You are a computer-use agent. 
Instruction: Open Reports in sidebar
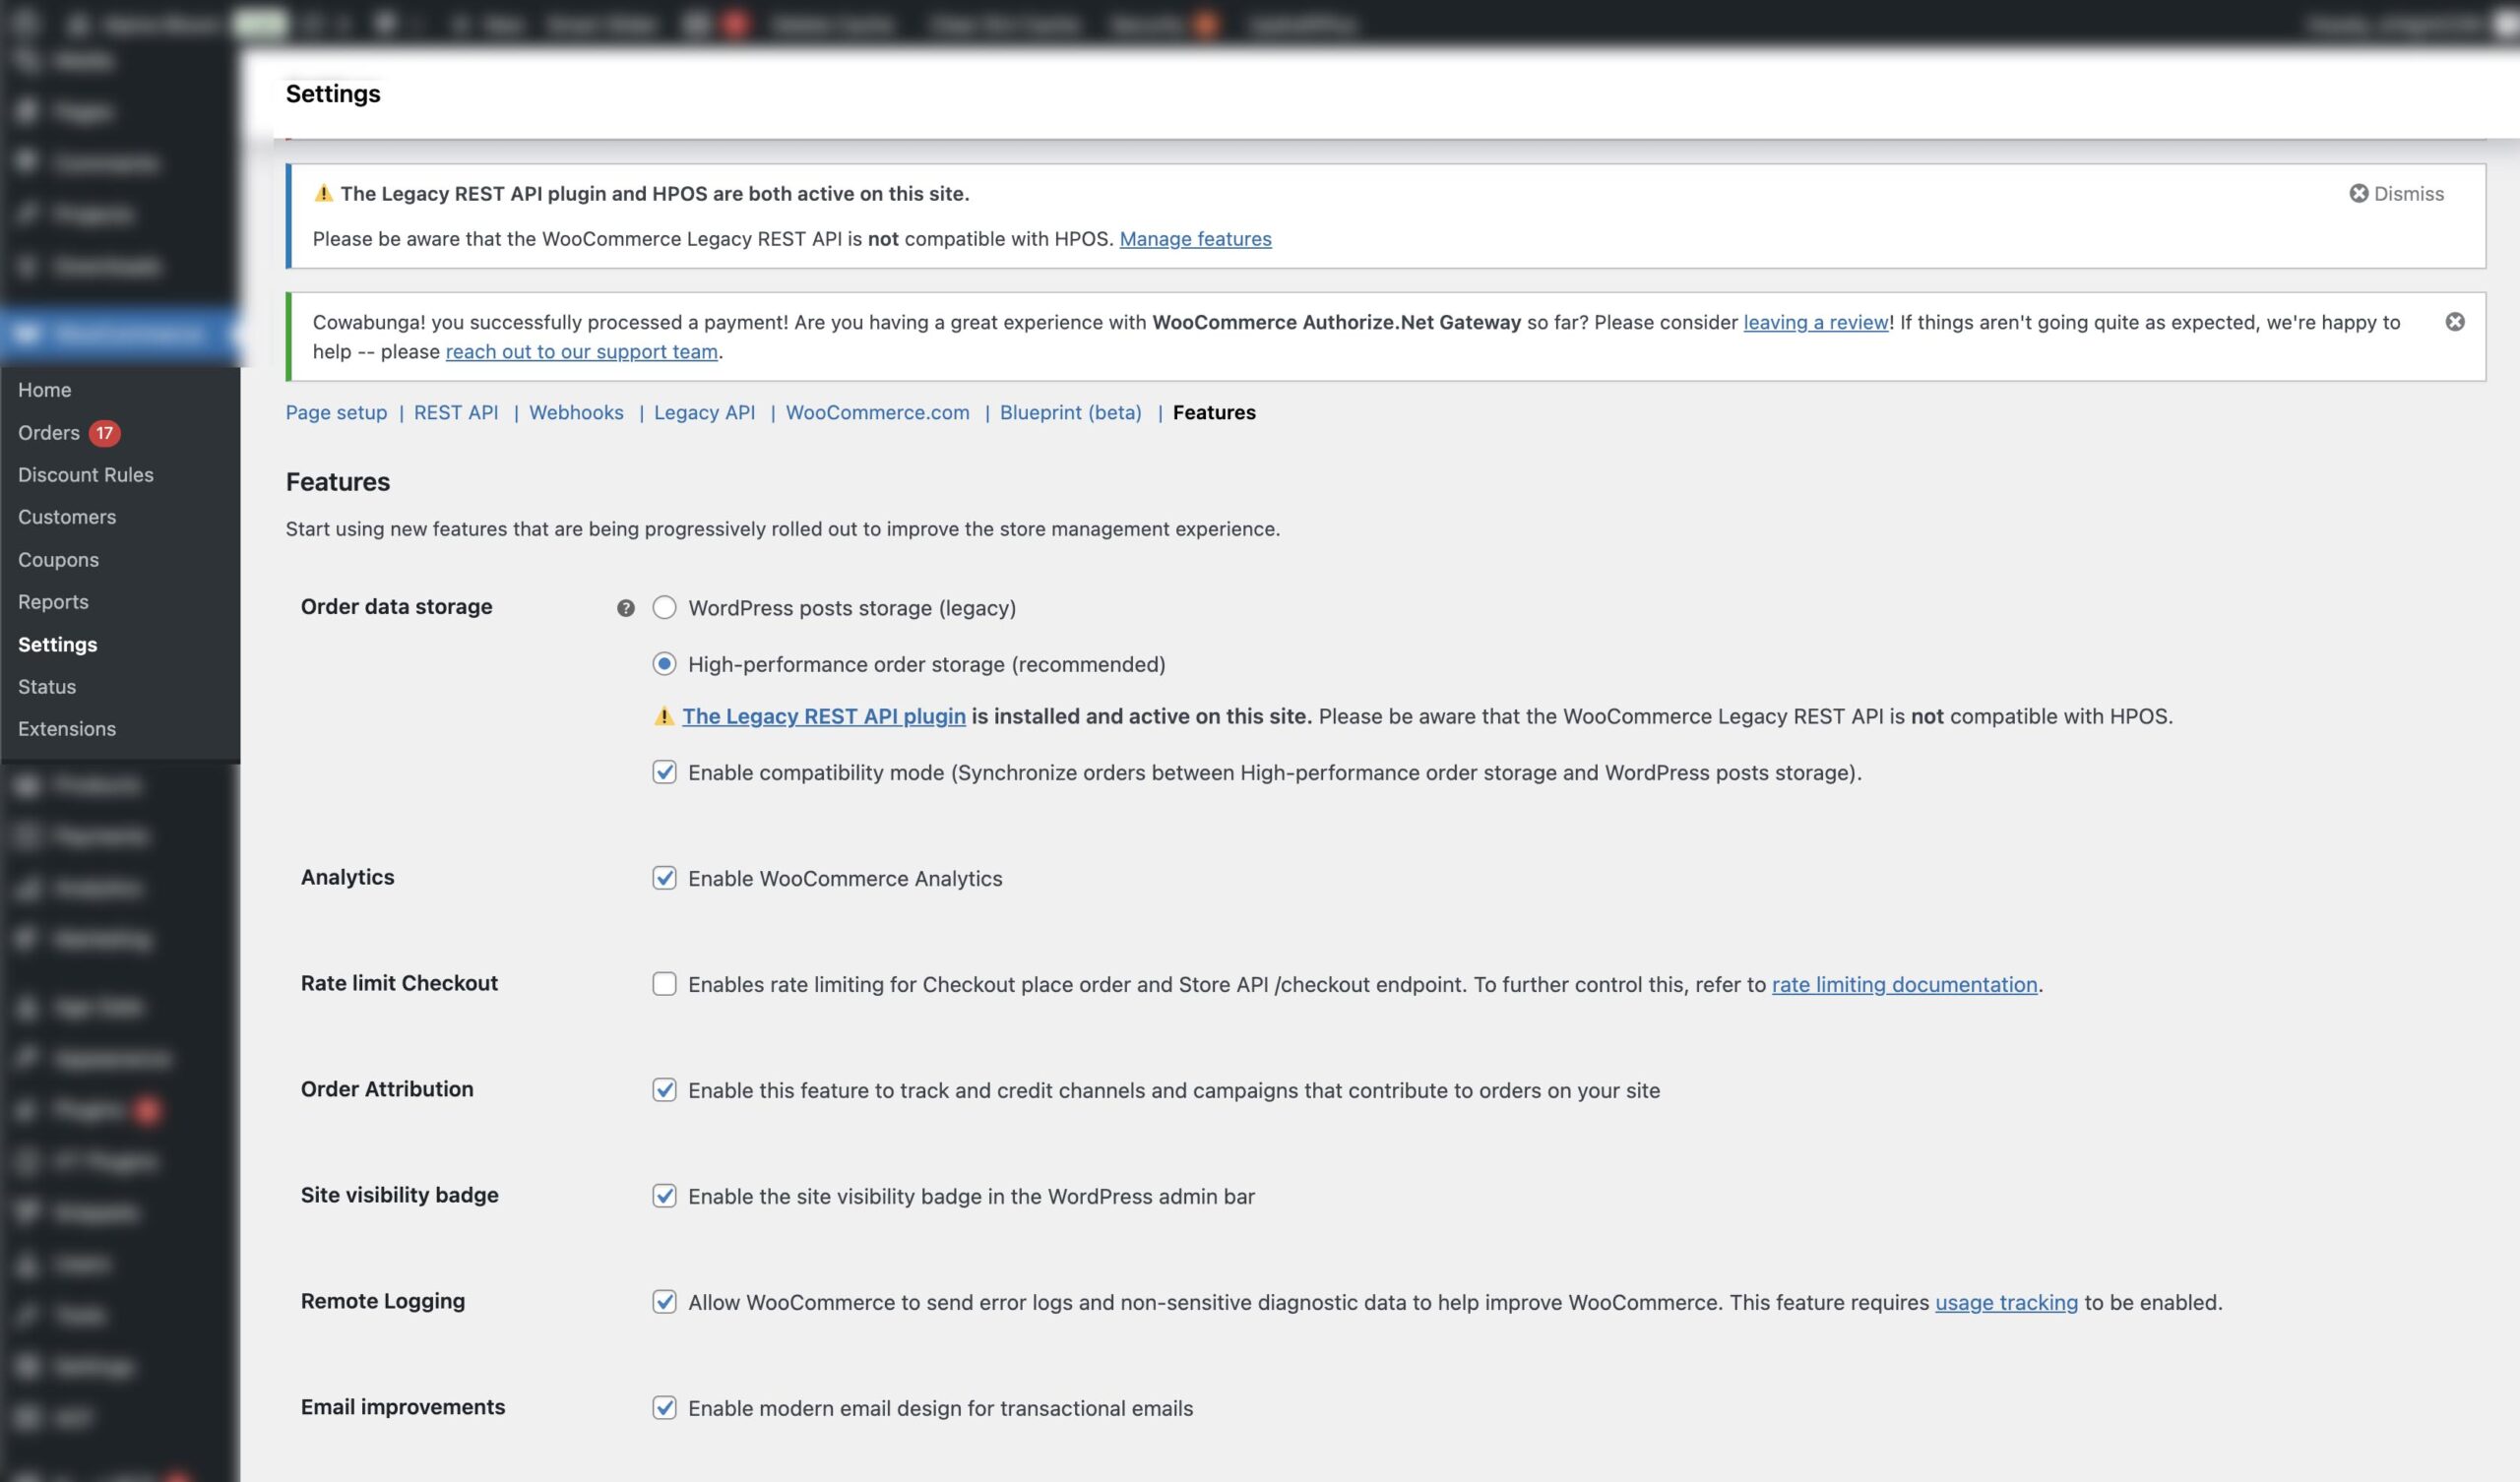(x=53, y=601)
